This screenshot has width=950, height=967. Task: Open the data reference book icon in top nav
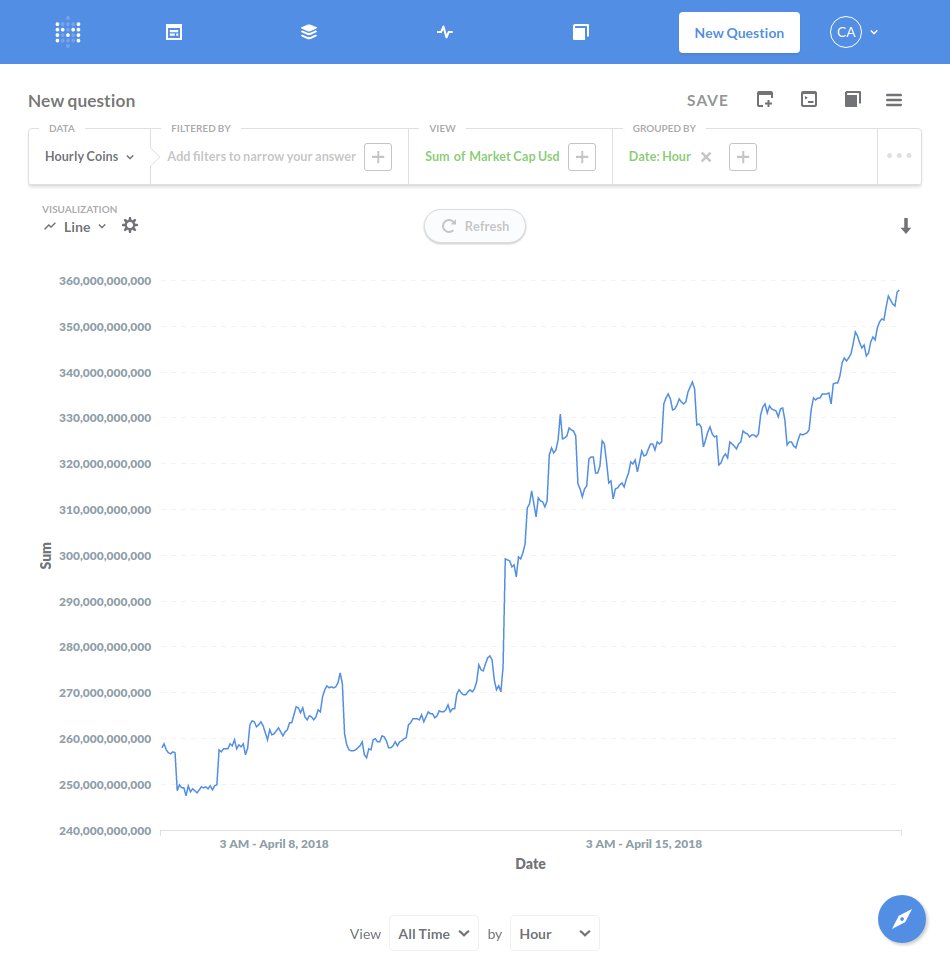click(580, 32)
